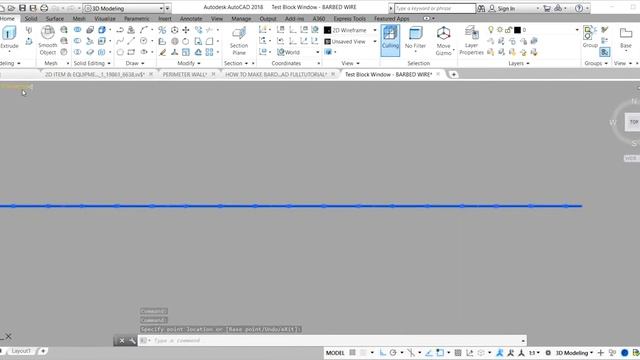The image size is (640, 360).
Task: Open the Autodesk App Store cart icon
Action: (547, 8)
